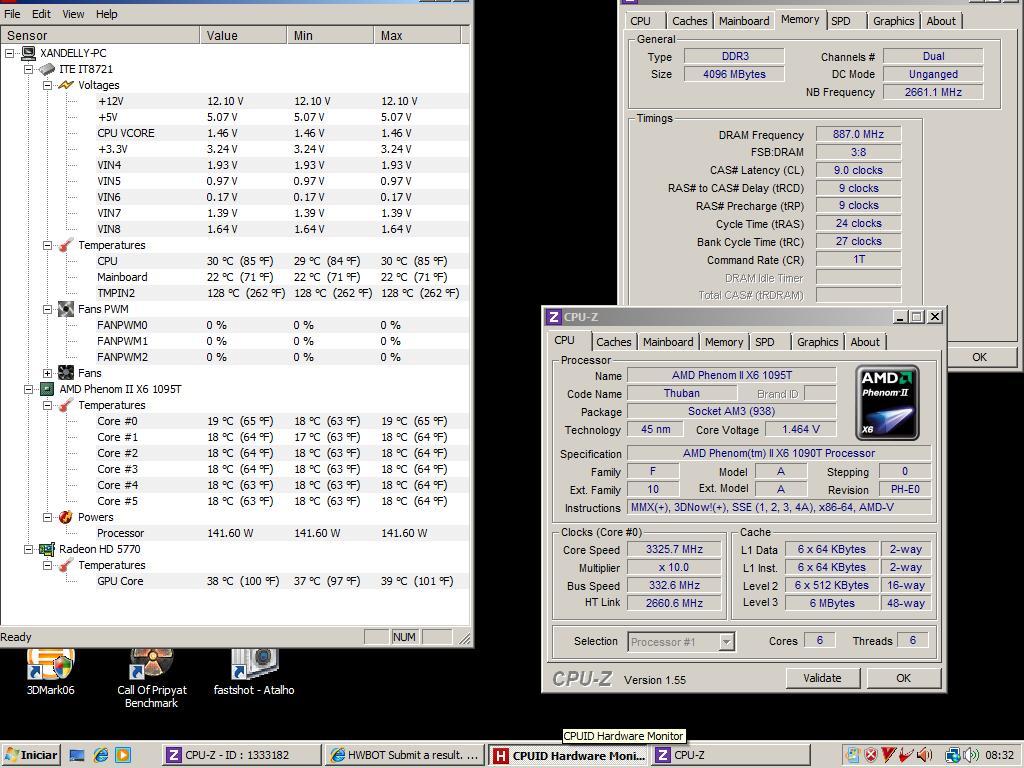1024x768 pixels.
Task: Click Validate button in CPU-Z
Action: 822,678
